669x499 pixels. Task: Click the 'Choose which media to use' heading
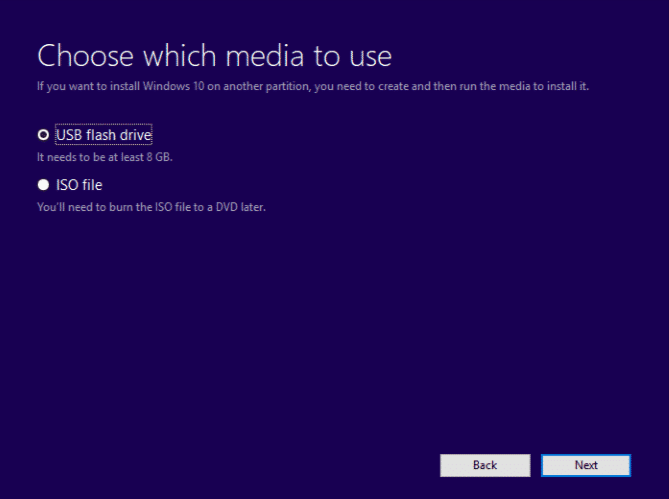[214, 55]
